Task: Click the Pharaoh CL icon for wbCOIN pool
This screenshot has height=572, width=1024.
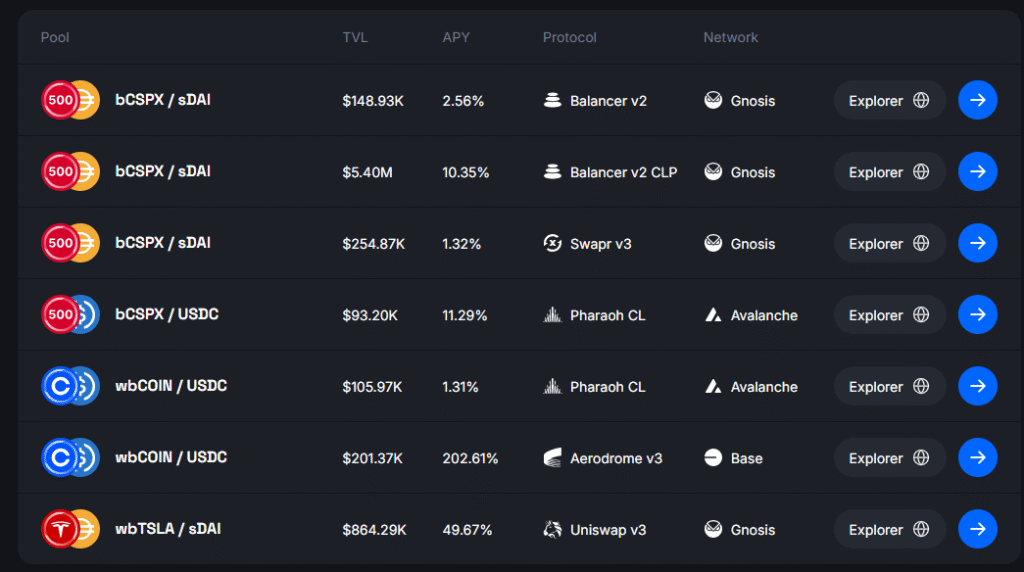Action: (x=552, y=387)
